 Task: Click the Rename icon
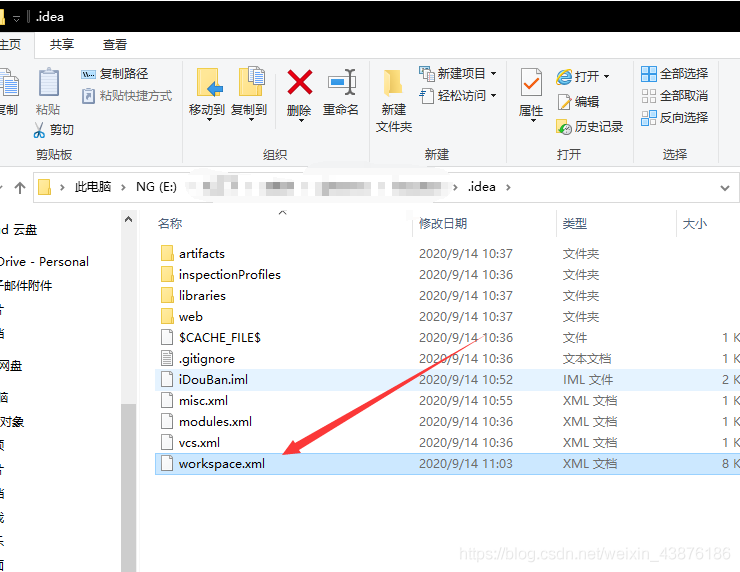341,82
